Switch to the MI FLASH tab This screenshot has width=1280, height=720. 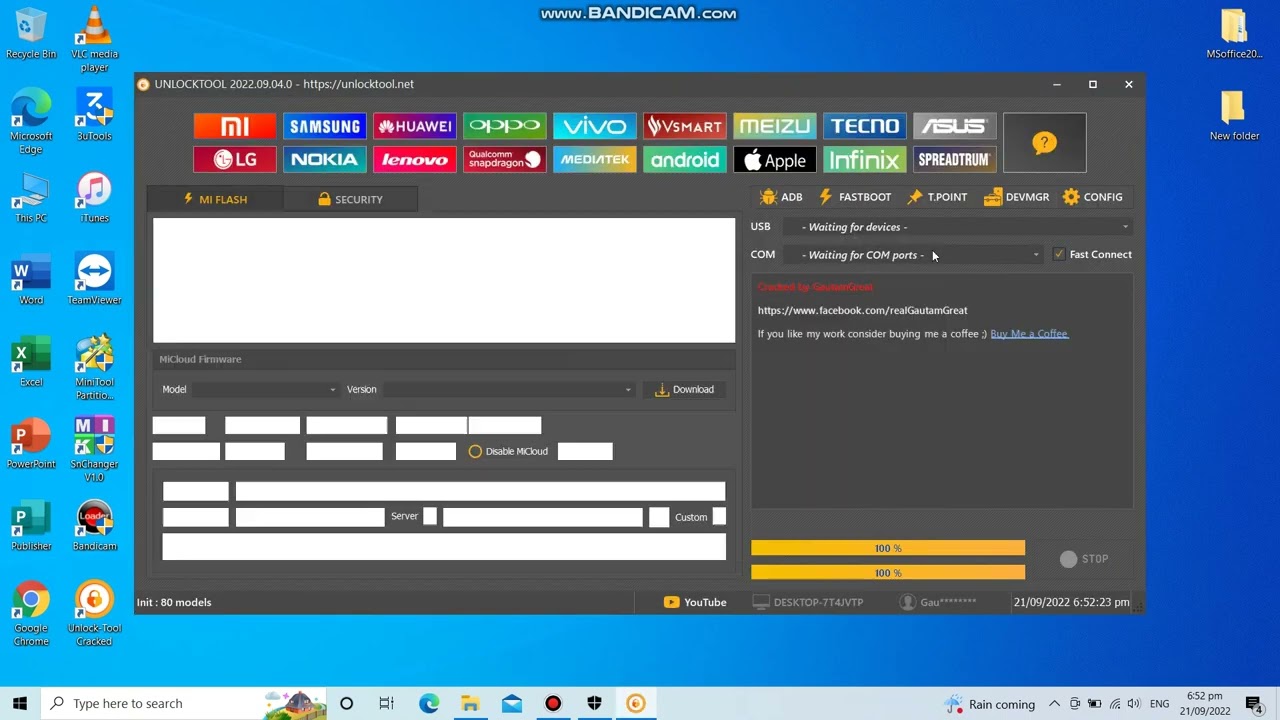(x=215, y=199)
